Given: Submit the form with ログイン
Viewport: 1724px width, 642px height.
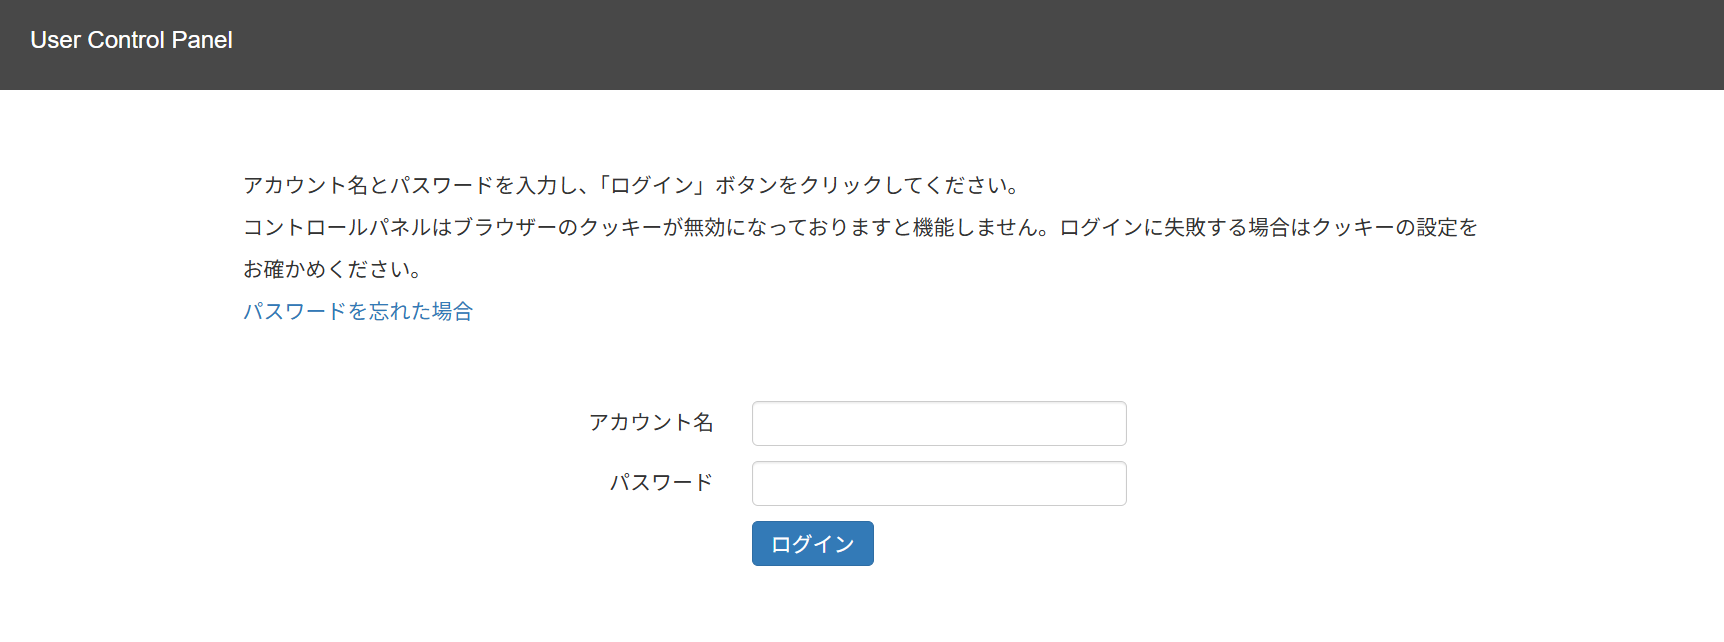Looking at the screenshot, I should click(813, 543).
